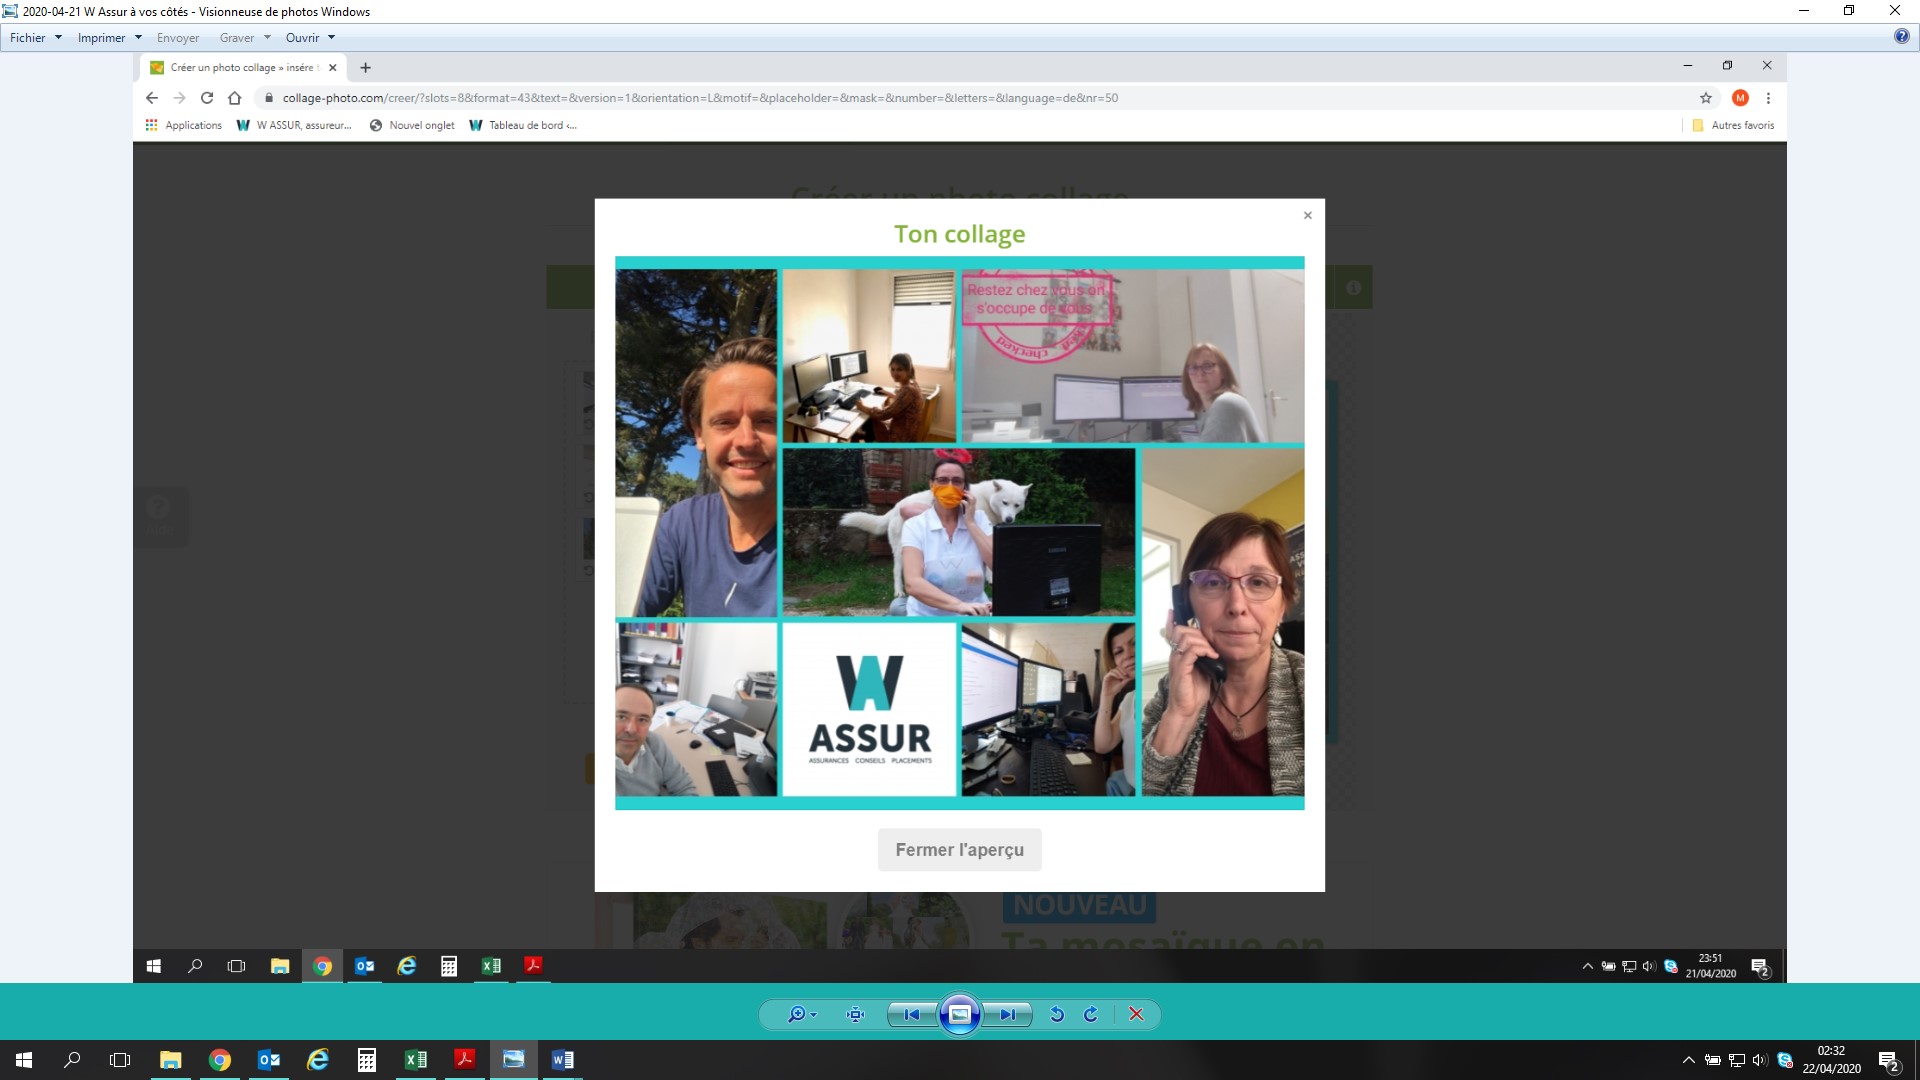Expand the Fichier menu

35,38
